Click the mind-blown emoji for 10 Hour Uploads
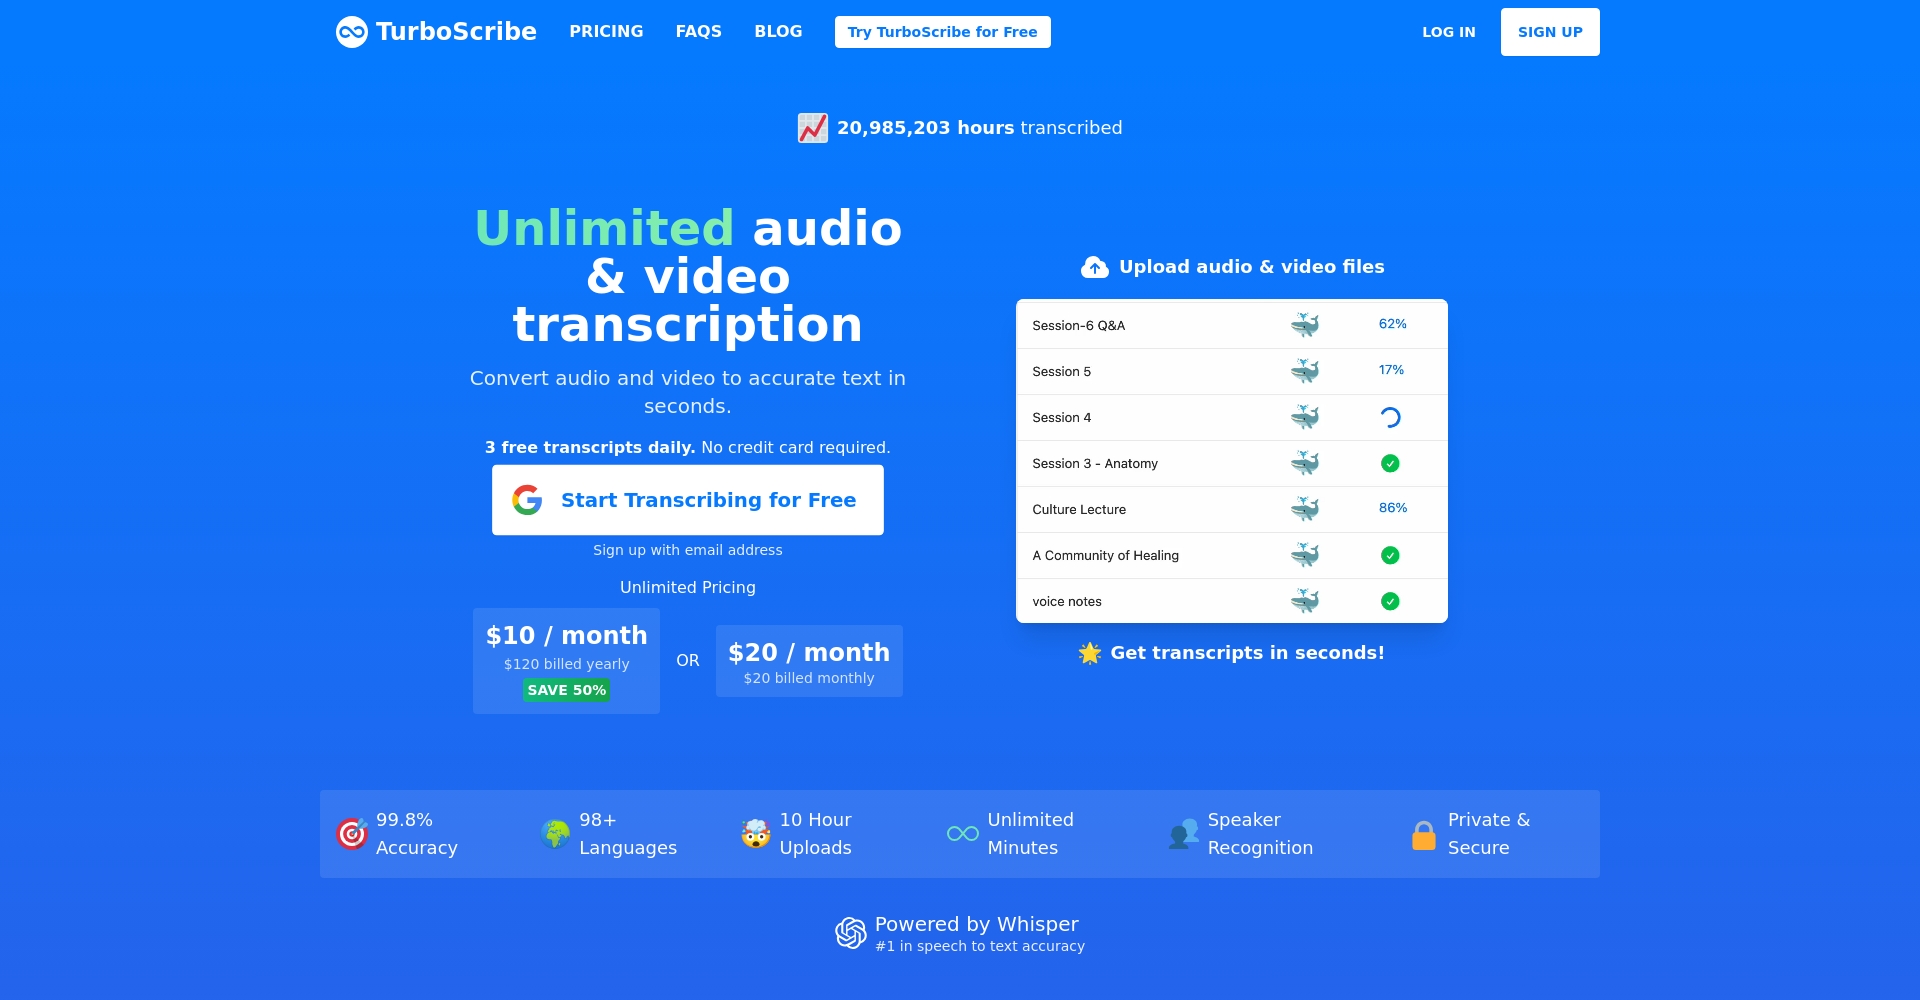The width and height of the screenshot is (1920, 1000). (756, 833)
